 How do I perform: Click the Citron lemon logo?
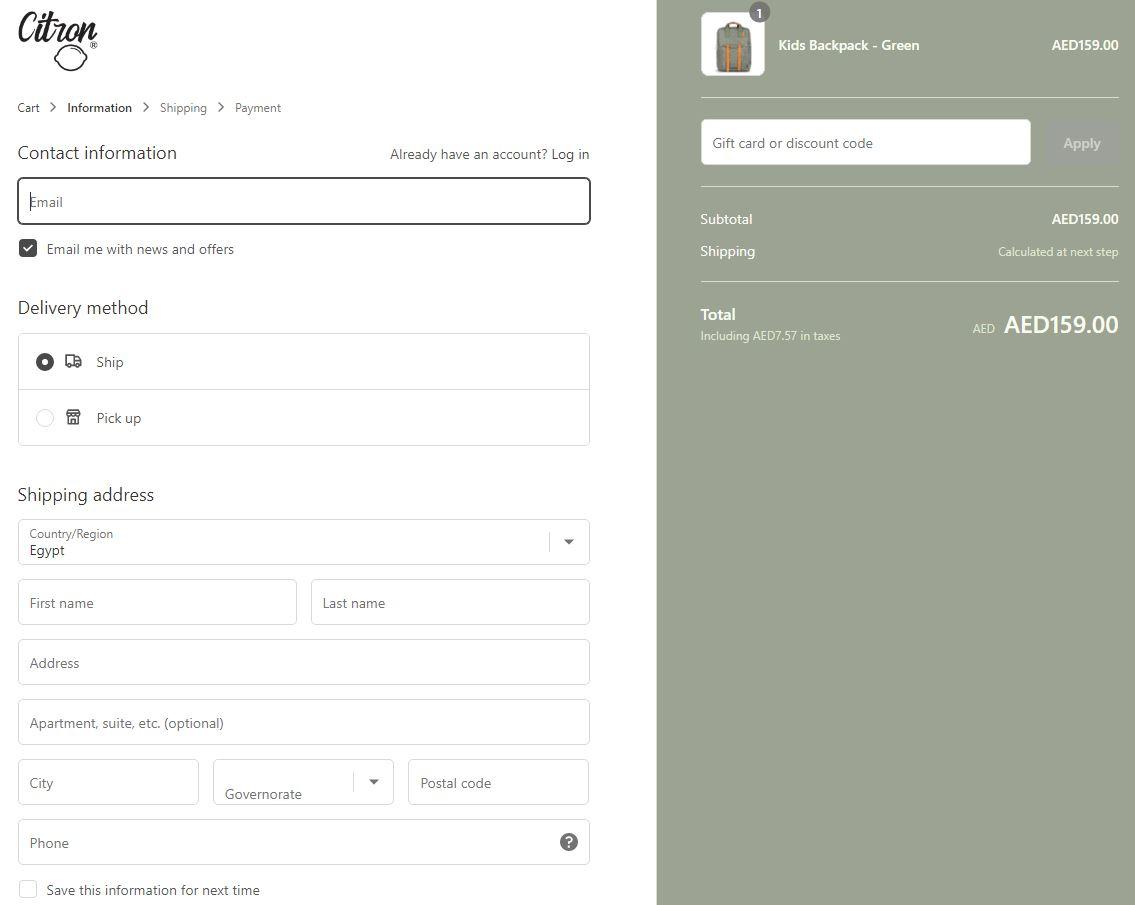pyautogui.click(x=57, y=41)
